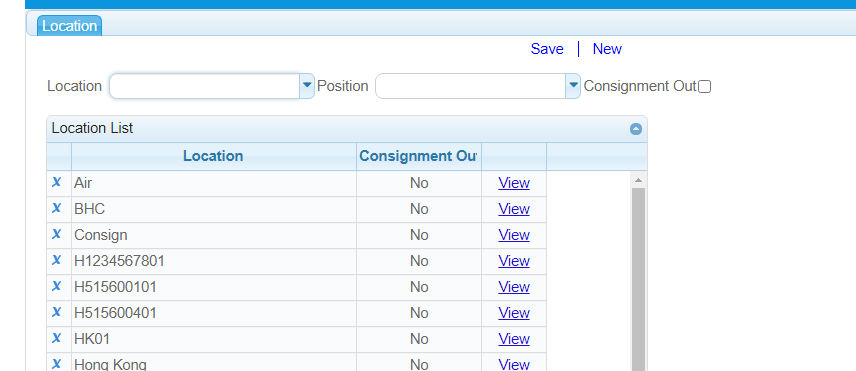The width and height of the screenshot is (856, 371).
Task: Collapse the Location List panel
Action: [636, 129]
